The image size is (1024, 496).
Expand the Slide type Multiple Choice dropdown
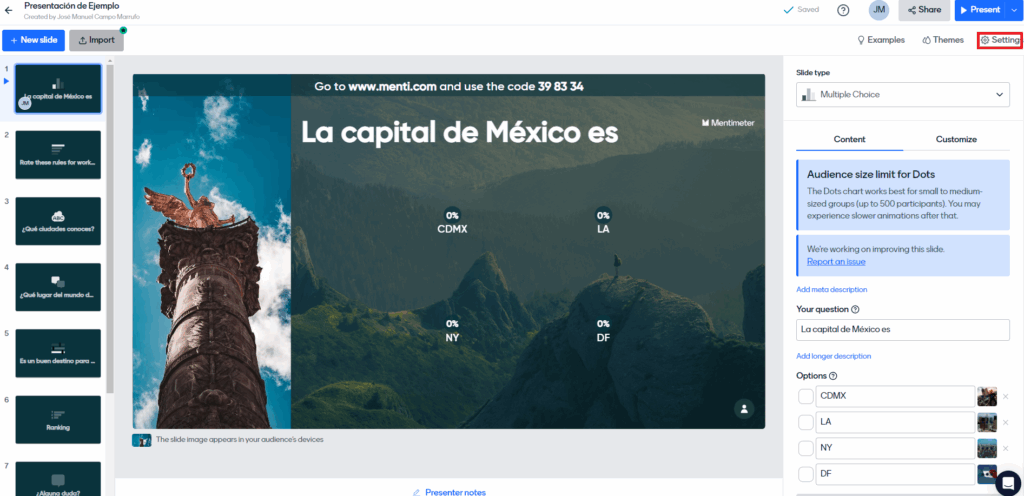(x=903, y=95)
